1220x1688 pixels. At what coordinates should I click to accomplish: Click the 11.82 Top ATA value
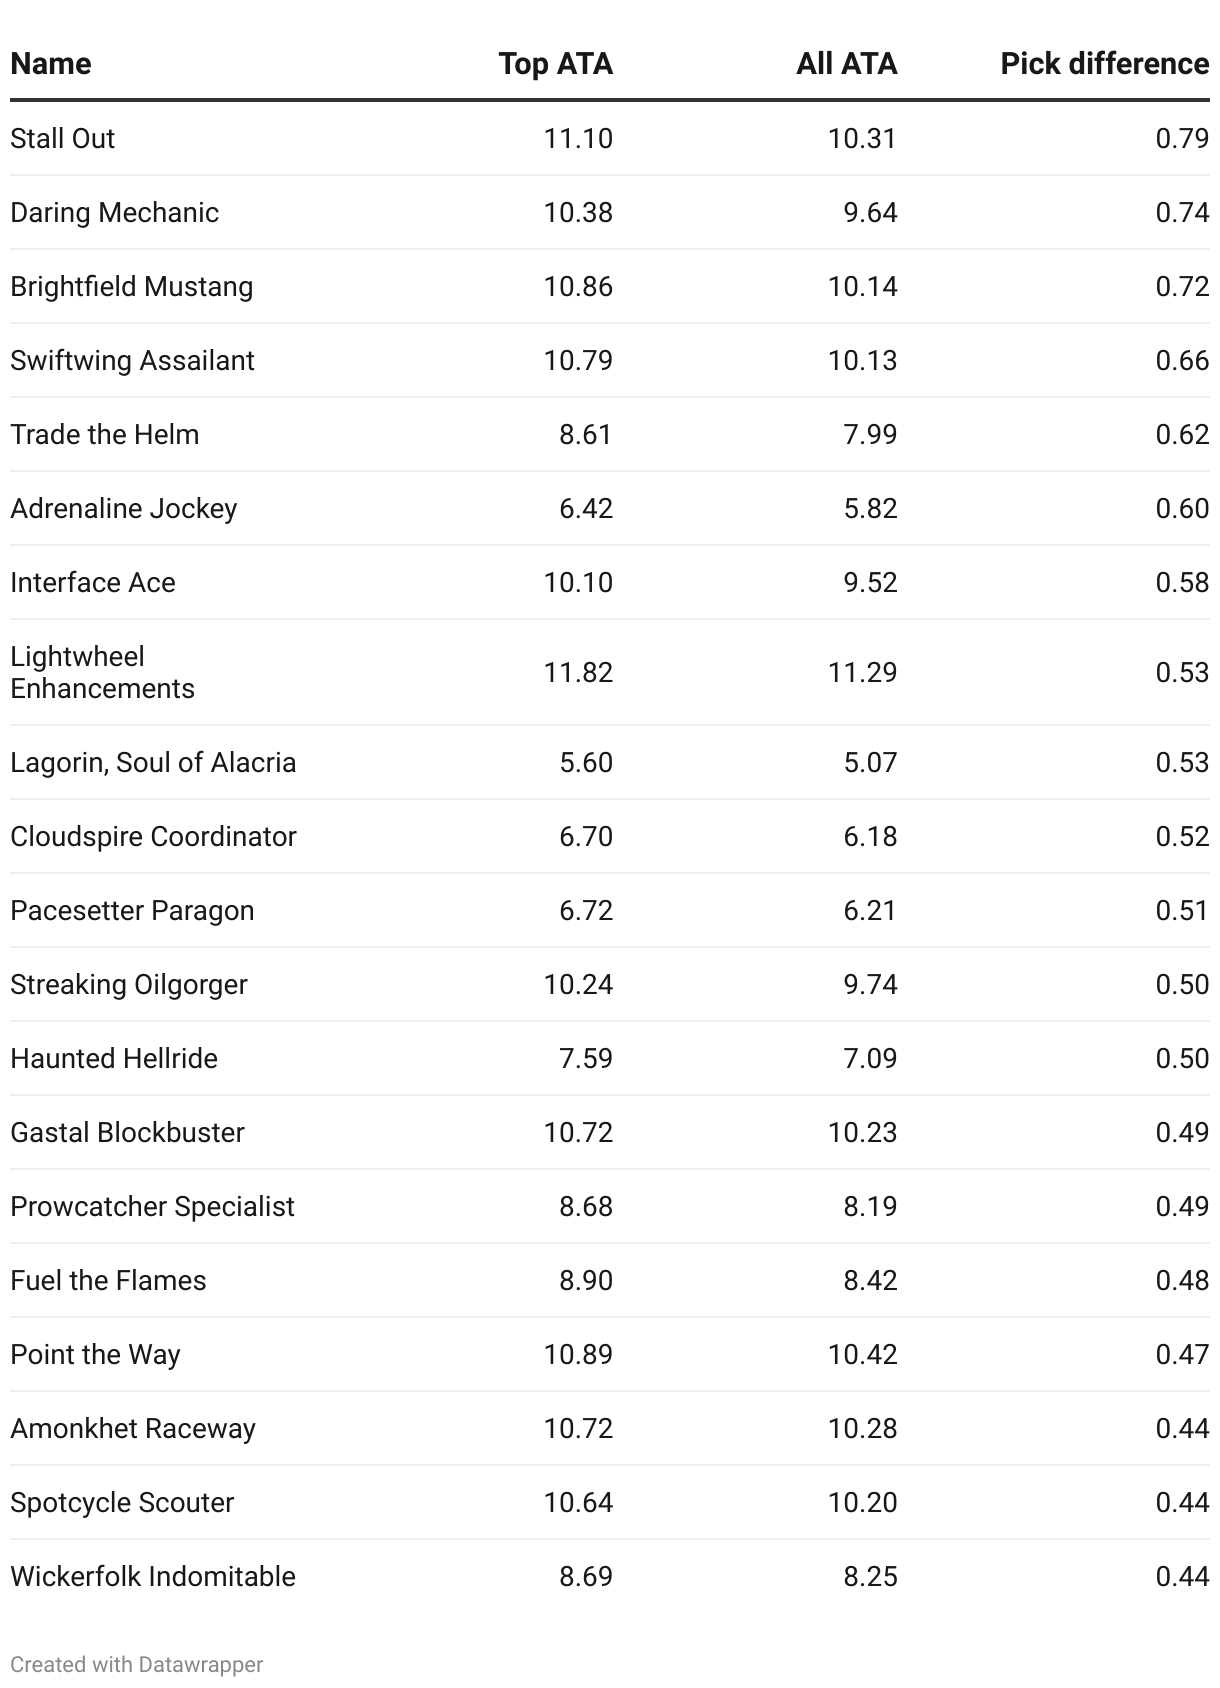click(x=578, y=672)
